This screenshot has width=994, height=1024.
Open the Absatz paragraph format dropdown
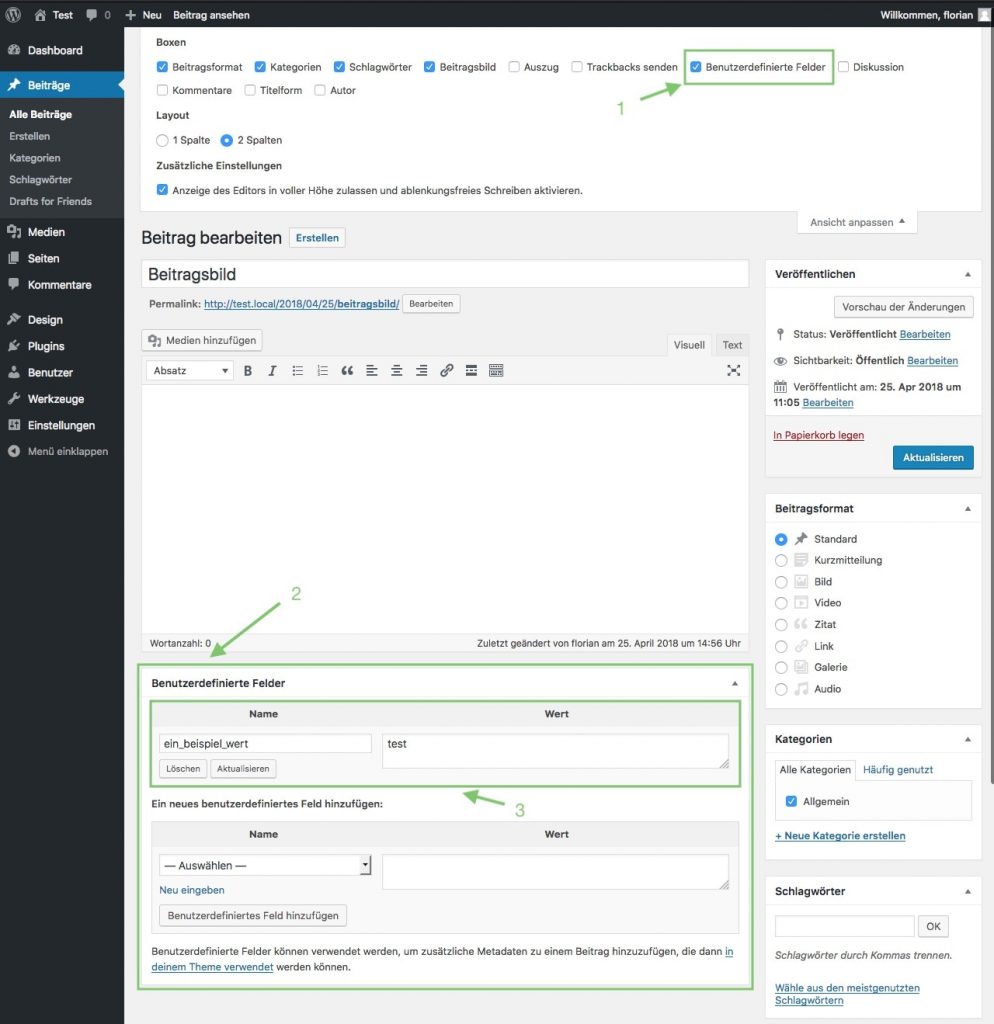190,370
